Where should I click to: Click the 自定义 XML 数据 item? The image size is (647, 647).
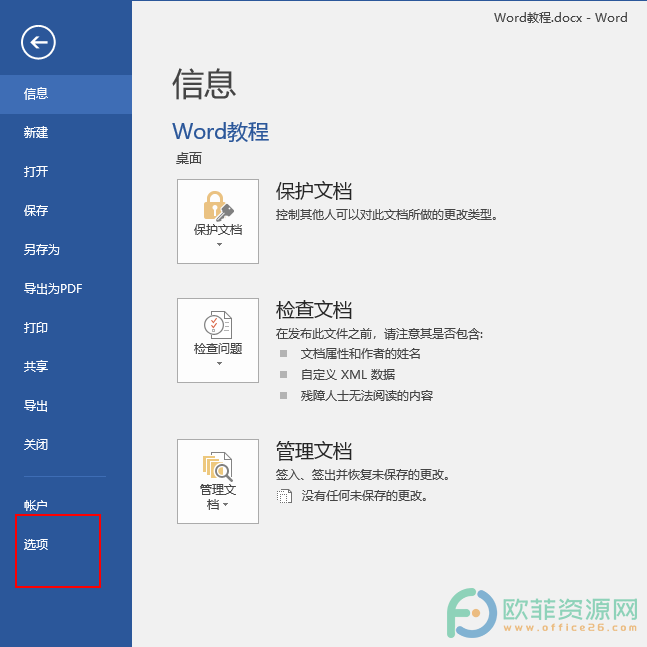[348, 375]
